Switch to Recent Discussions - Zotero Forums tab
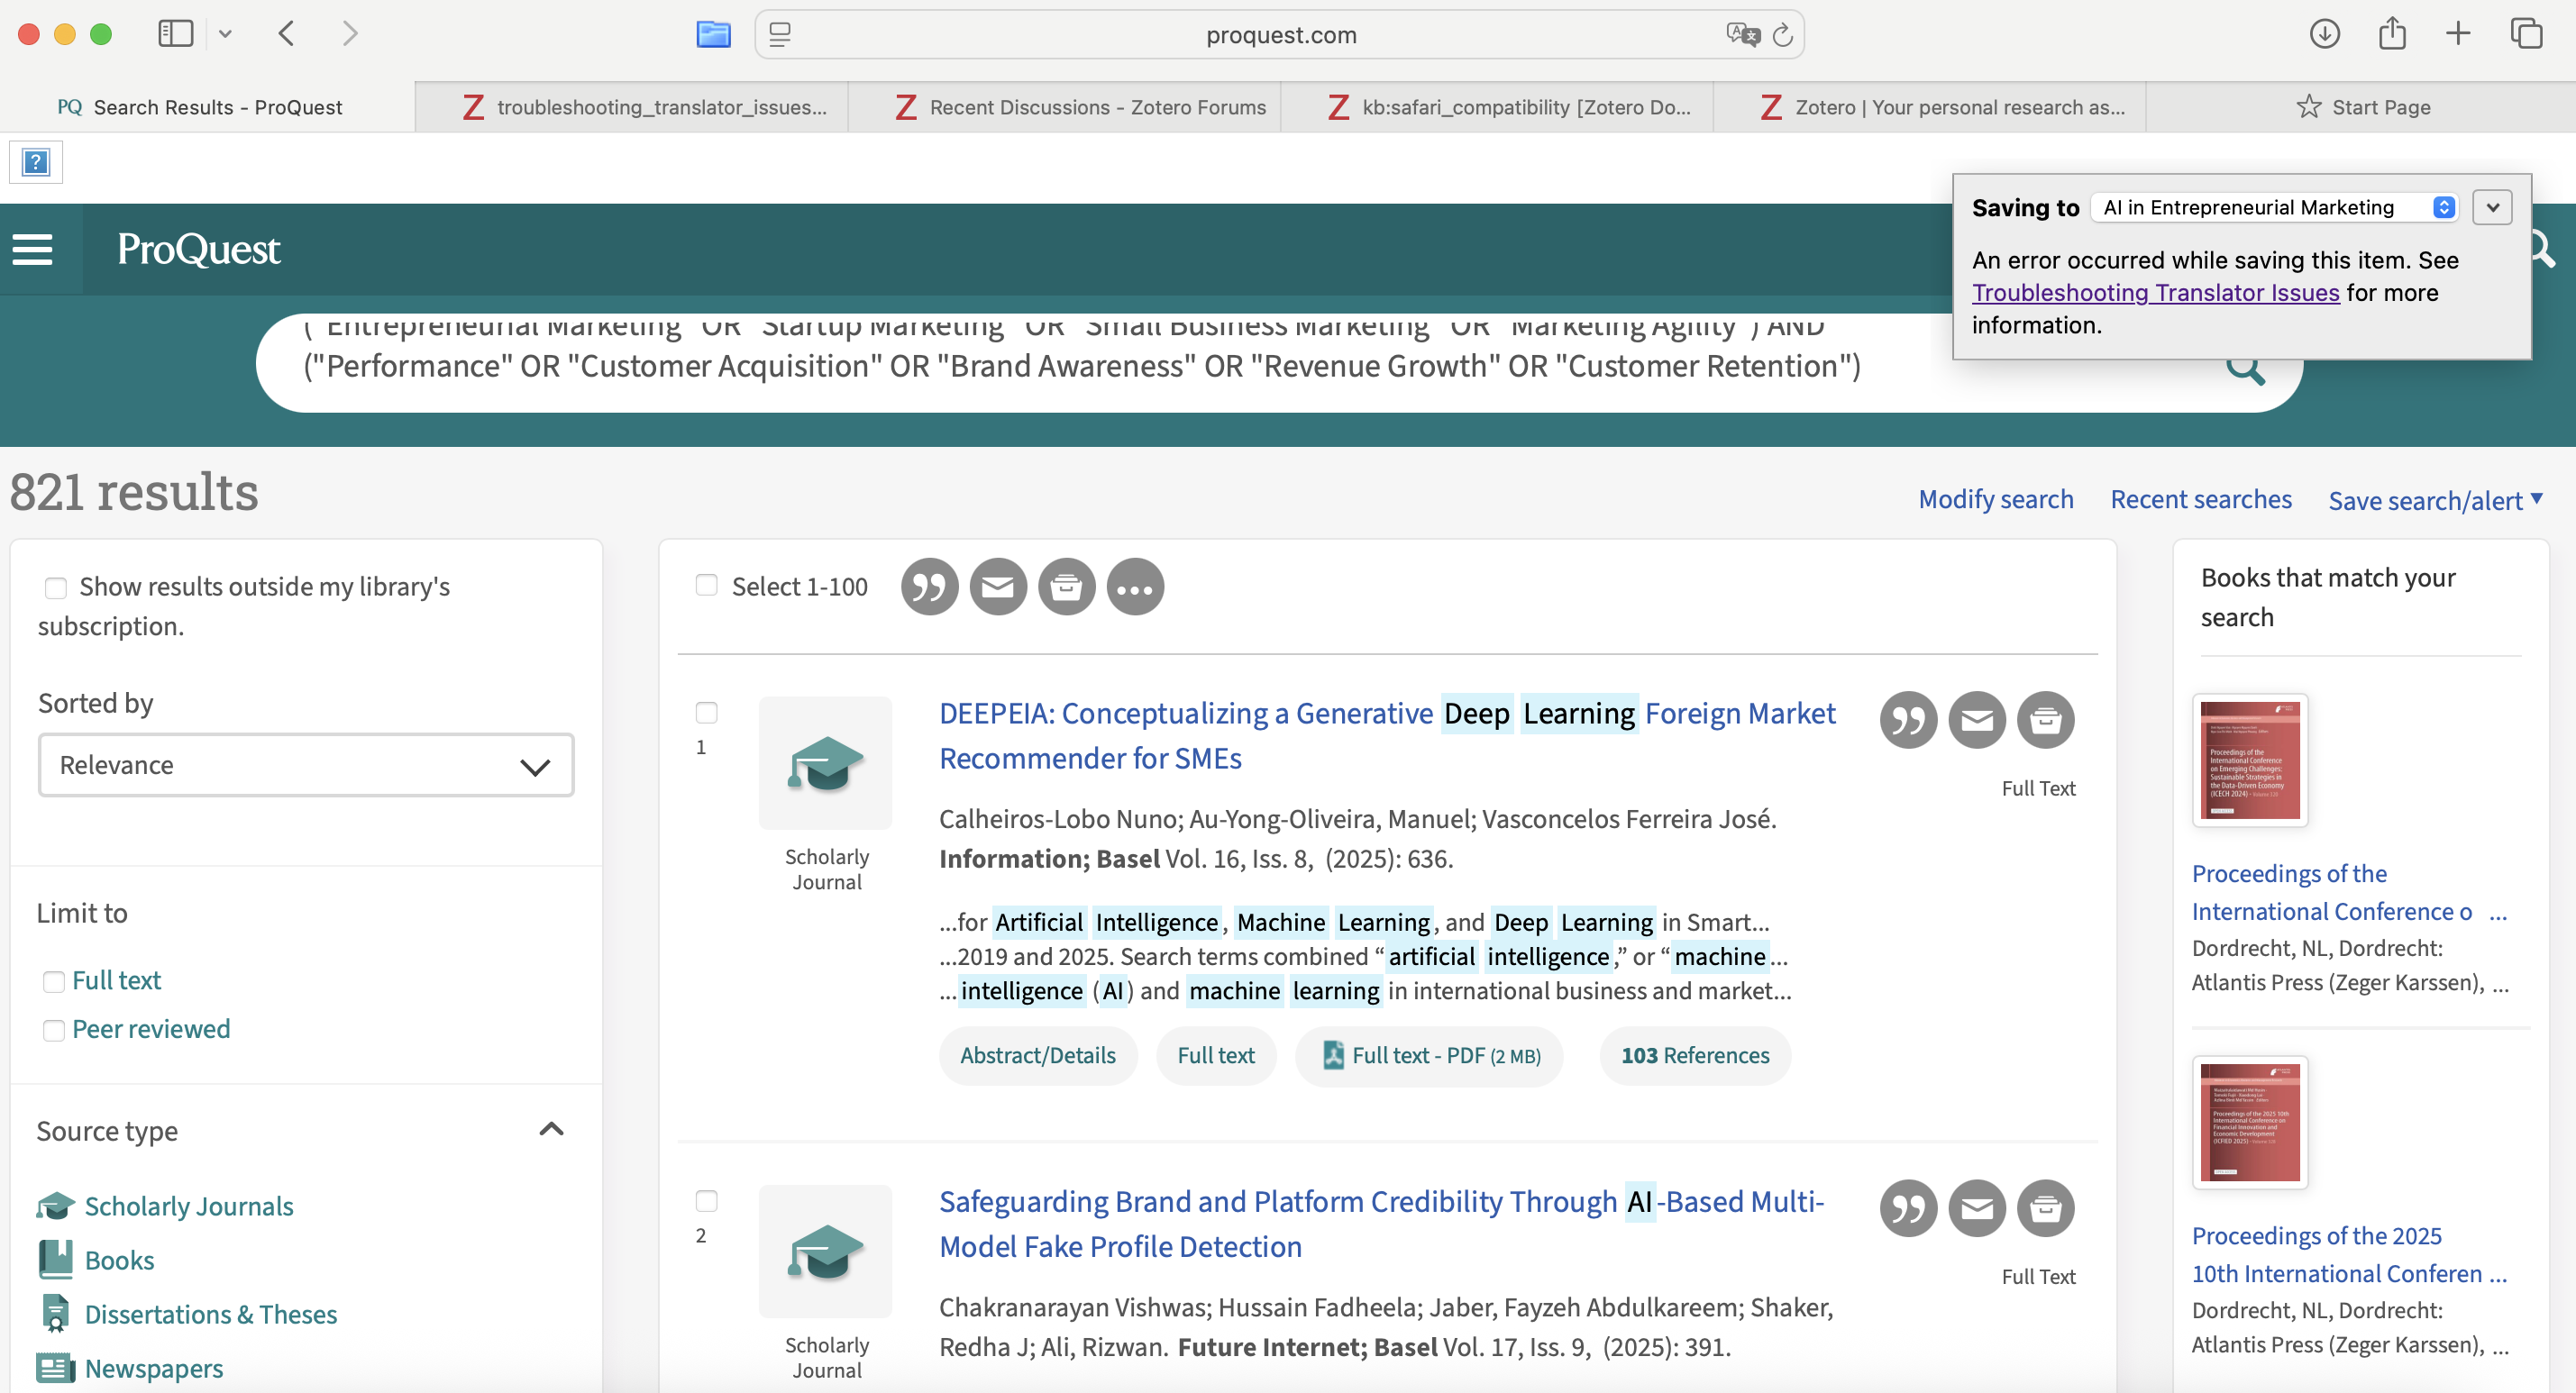The height and width of the screenshot is (1393, 2576). click(1080, 107)
